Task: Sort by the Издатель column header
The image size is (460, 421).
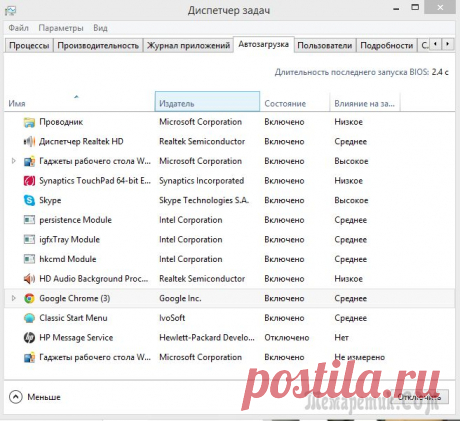Action: (x=207, y=101)
